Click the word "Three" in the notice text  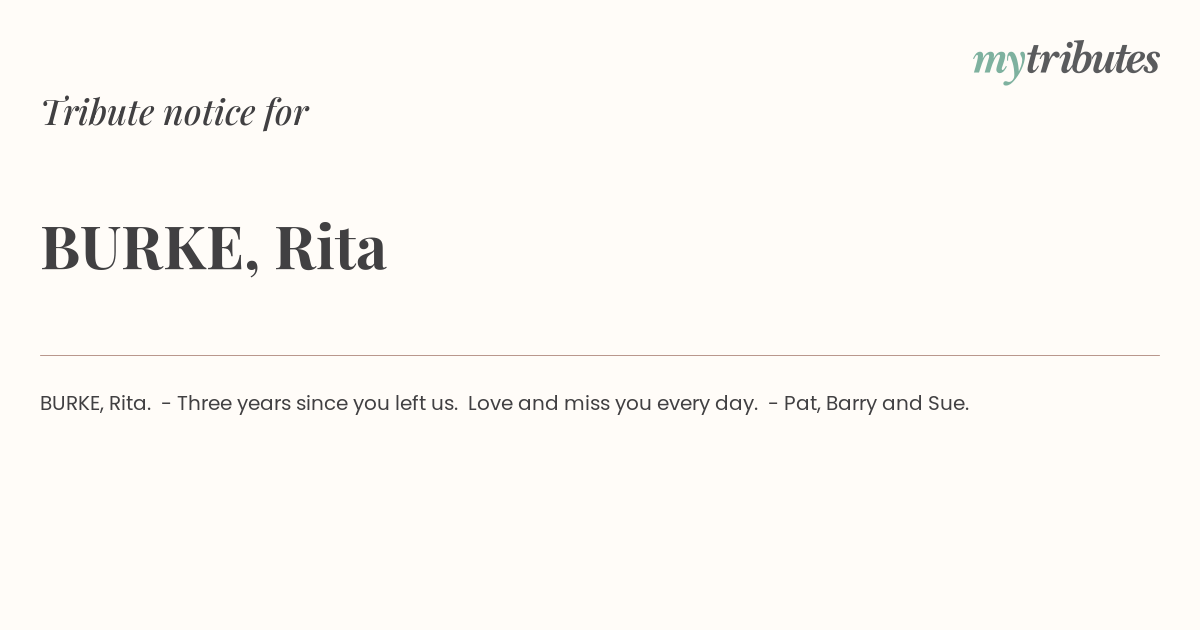[203, 404]
